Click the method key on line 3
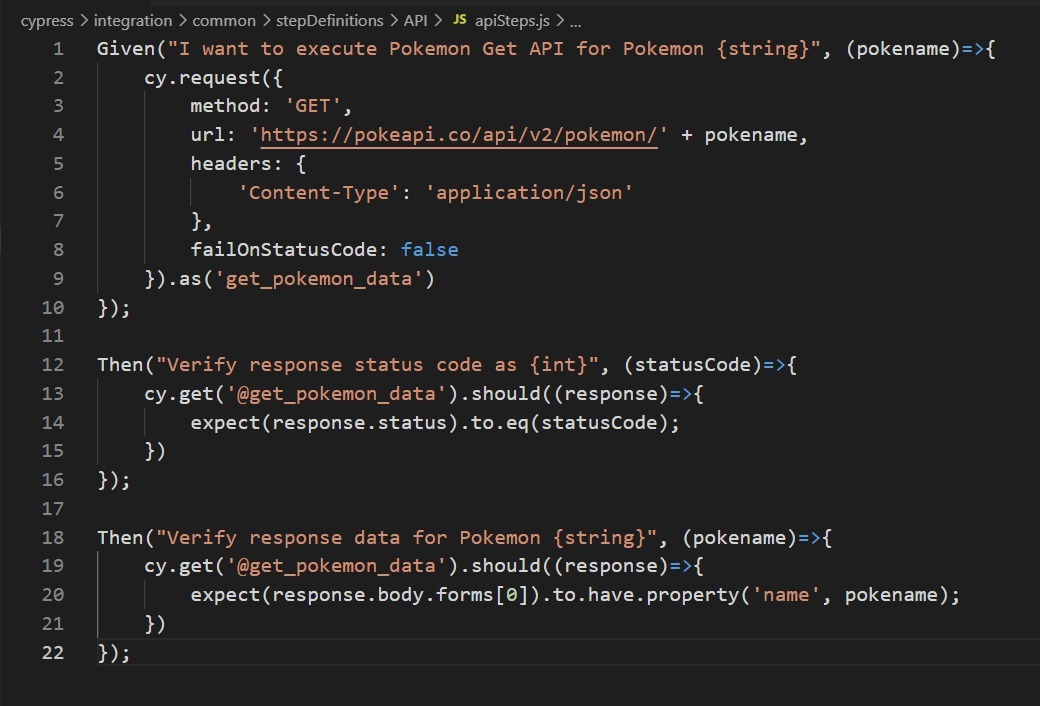The height and width of the screenshot is (706, 1040). pos(226,106)
